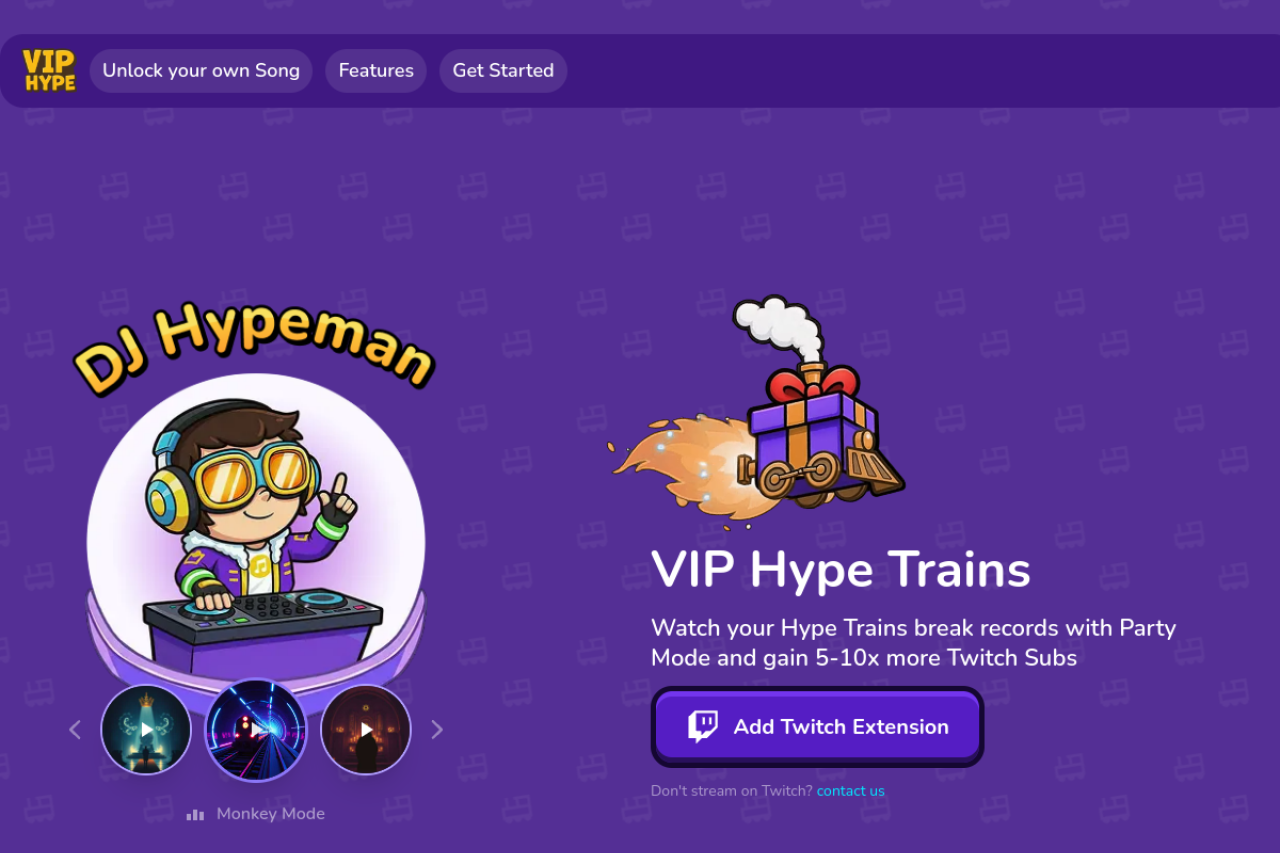Click the Add Twitch Extension button
Image resolution: width=1280 pixels, height=853 pixels.
(818, 727)
